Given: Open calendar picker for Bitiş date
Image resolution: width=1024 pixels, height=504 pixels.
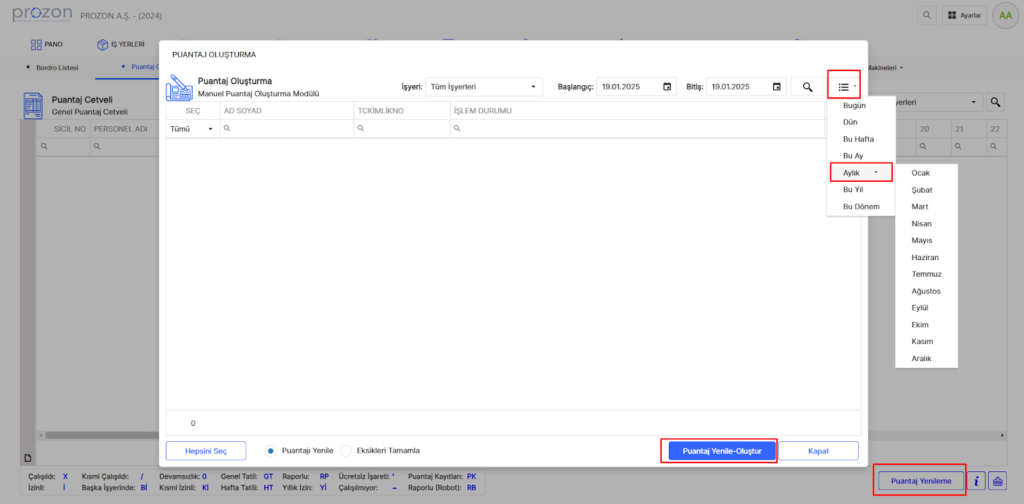Looking at the screenshot, I should click(777, 87).
